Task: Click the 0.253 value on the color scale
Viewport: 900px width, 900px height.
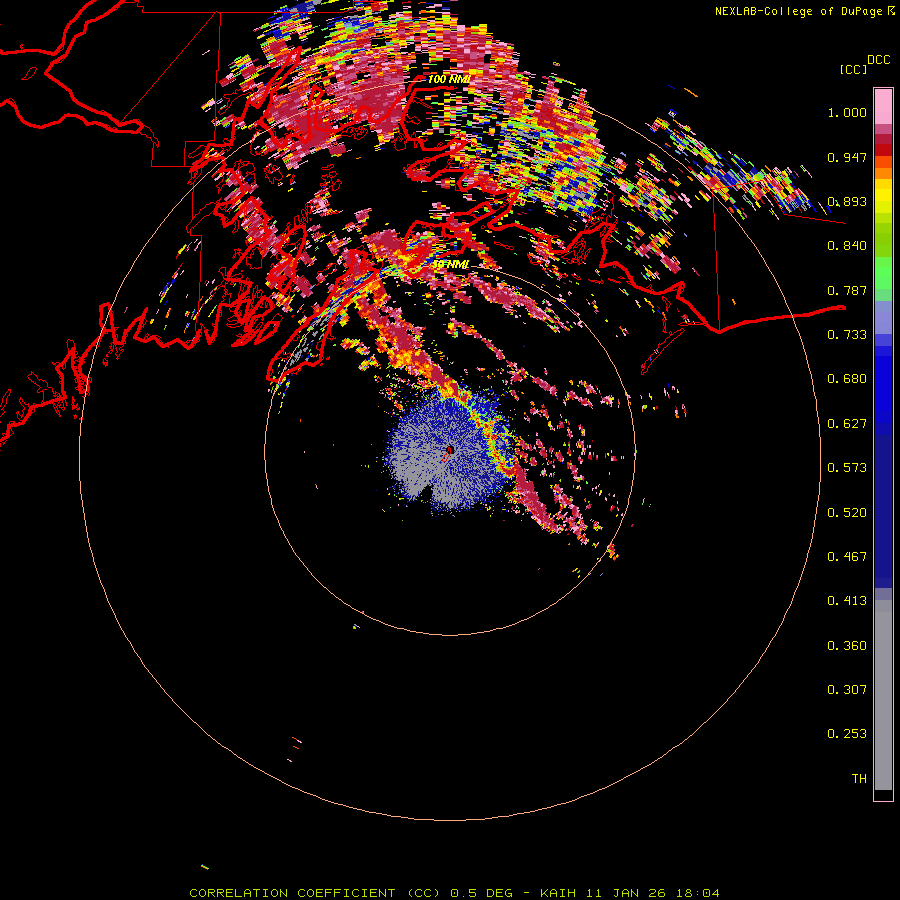Action: pyautogui.click(x=847, y=734)
